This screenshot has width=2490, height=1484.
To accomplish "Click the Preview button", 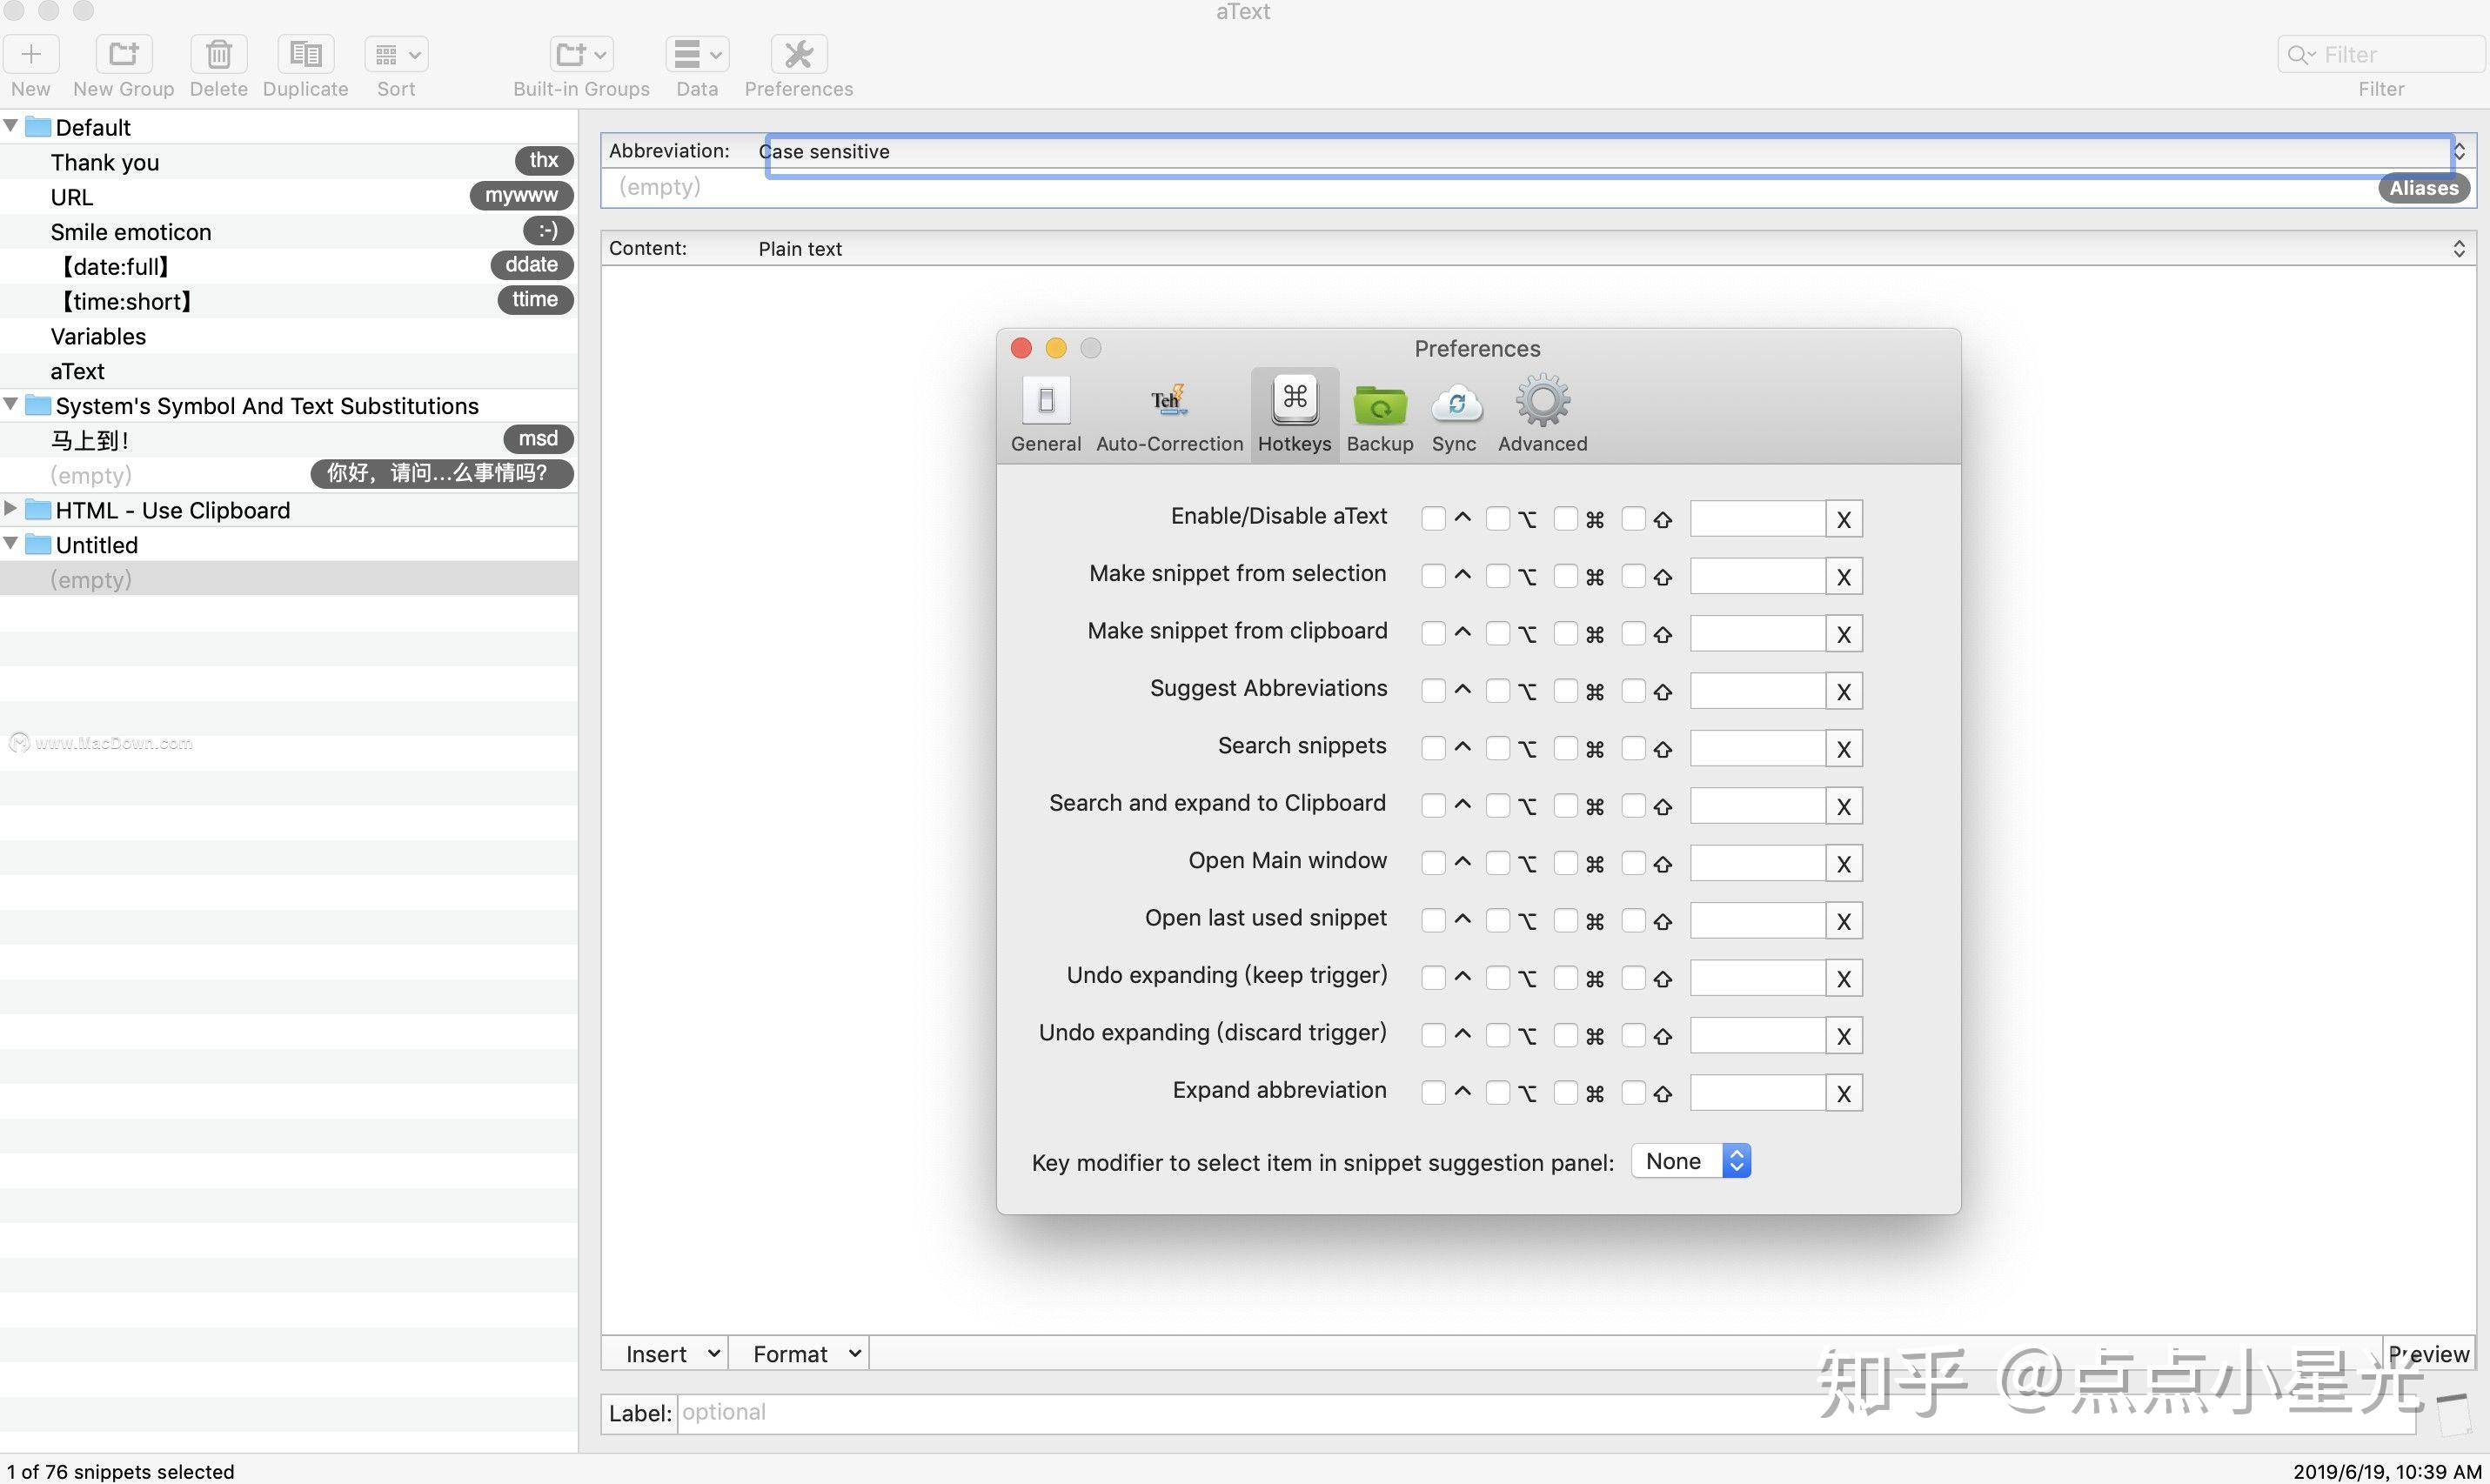I will 2429,1353.
